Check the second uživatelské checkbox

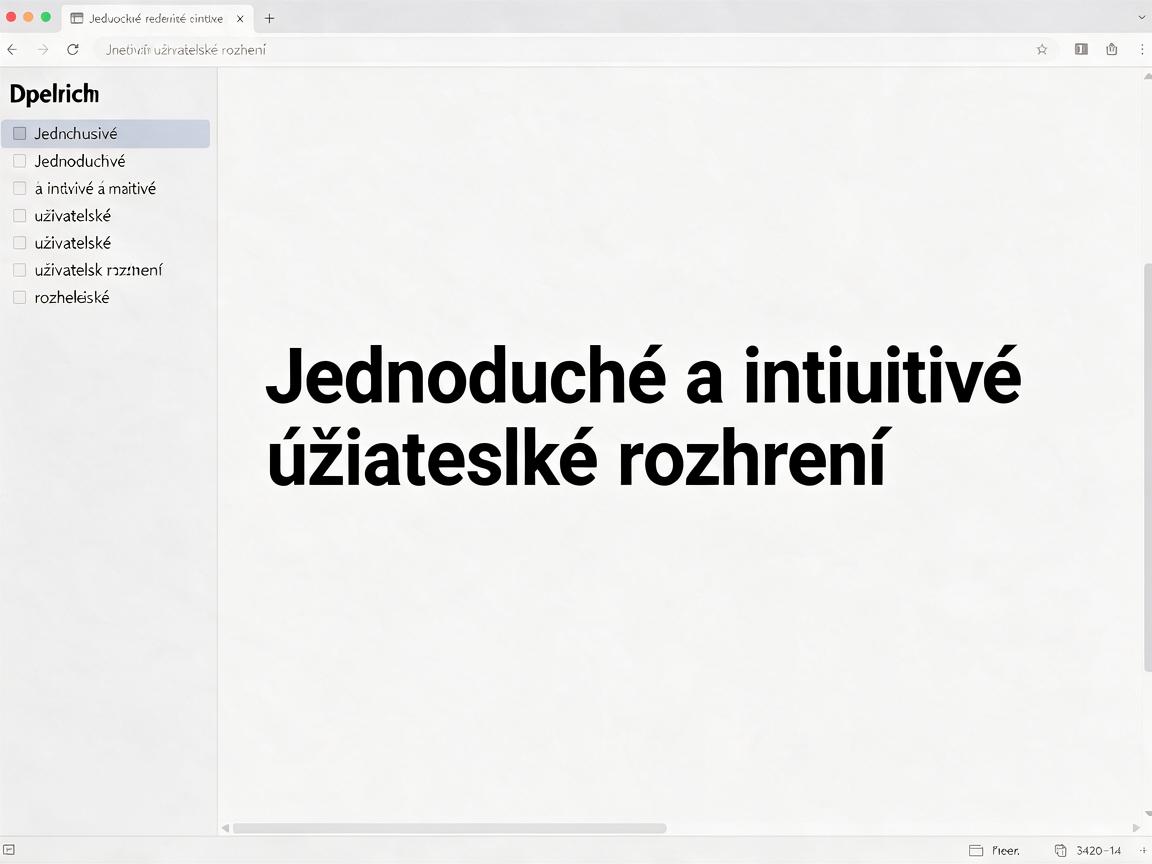click(x=20, y=242)
